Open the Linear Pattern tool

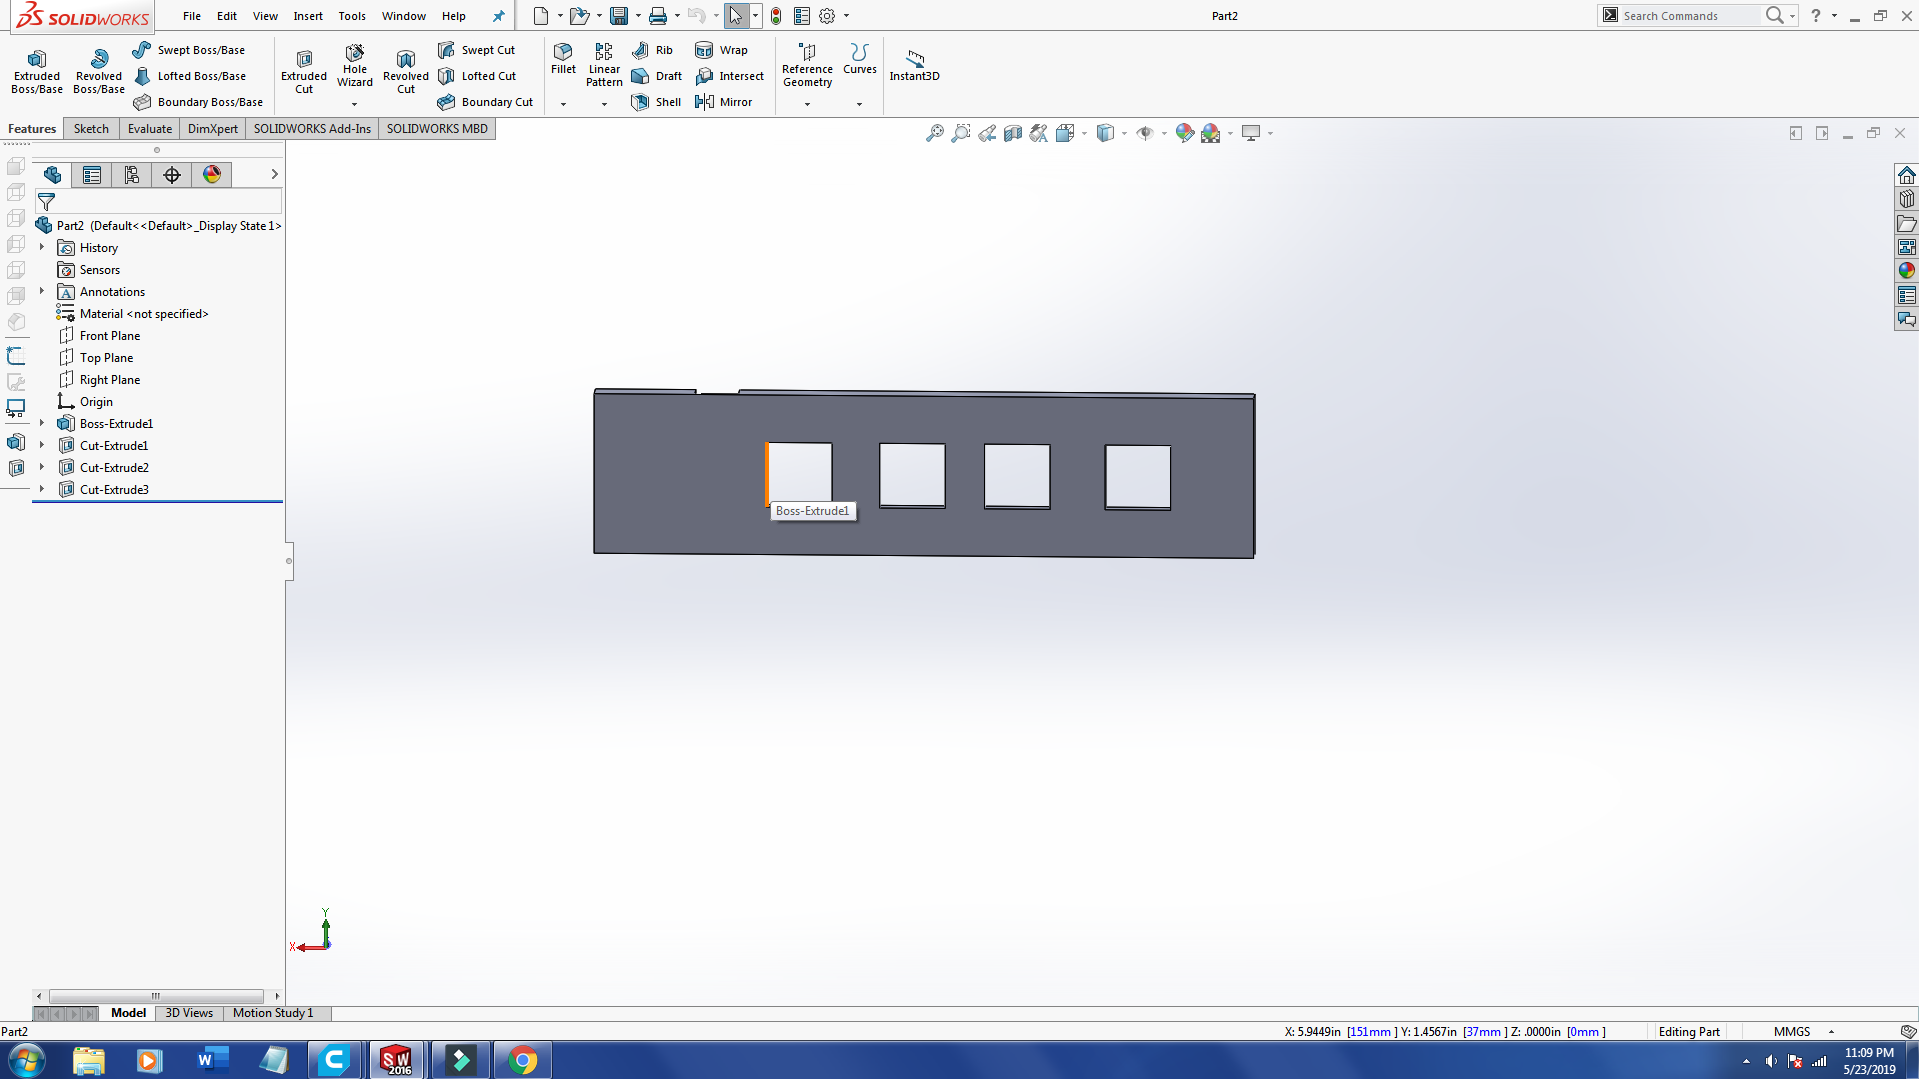(x=604, y=65)
